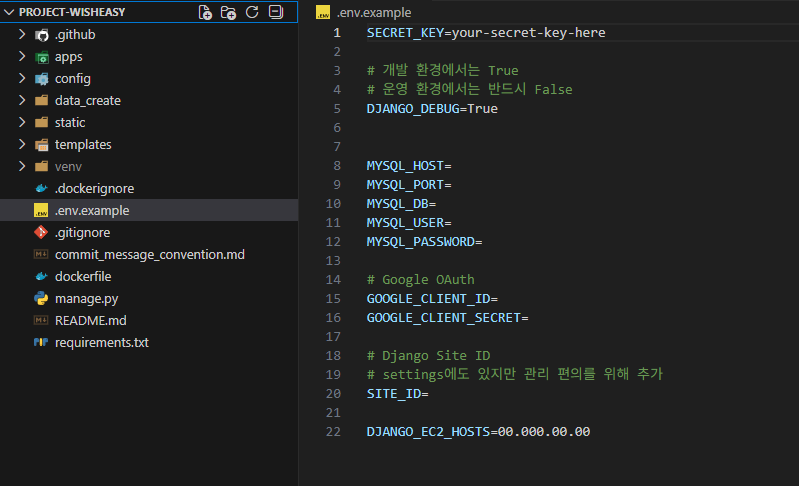The image size is (799, 486).
Task: Place cursor on the SECRET_KEY line
Action: [x=485, y=32]
